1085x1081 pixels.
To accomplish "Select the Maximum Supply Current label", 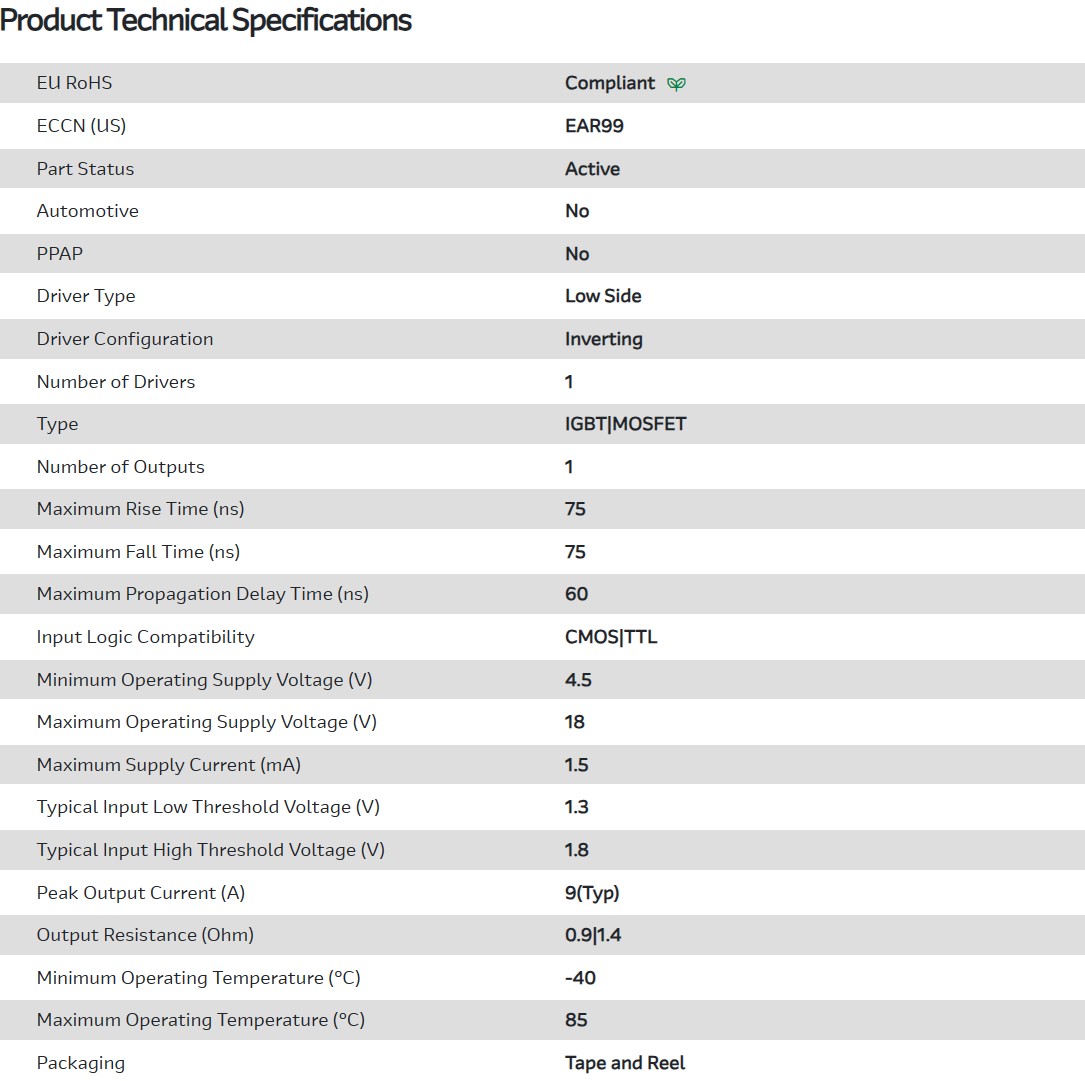I will point(168,765).
